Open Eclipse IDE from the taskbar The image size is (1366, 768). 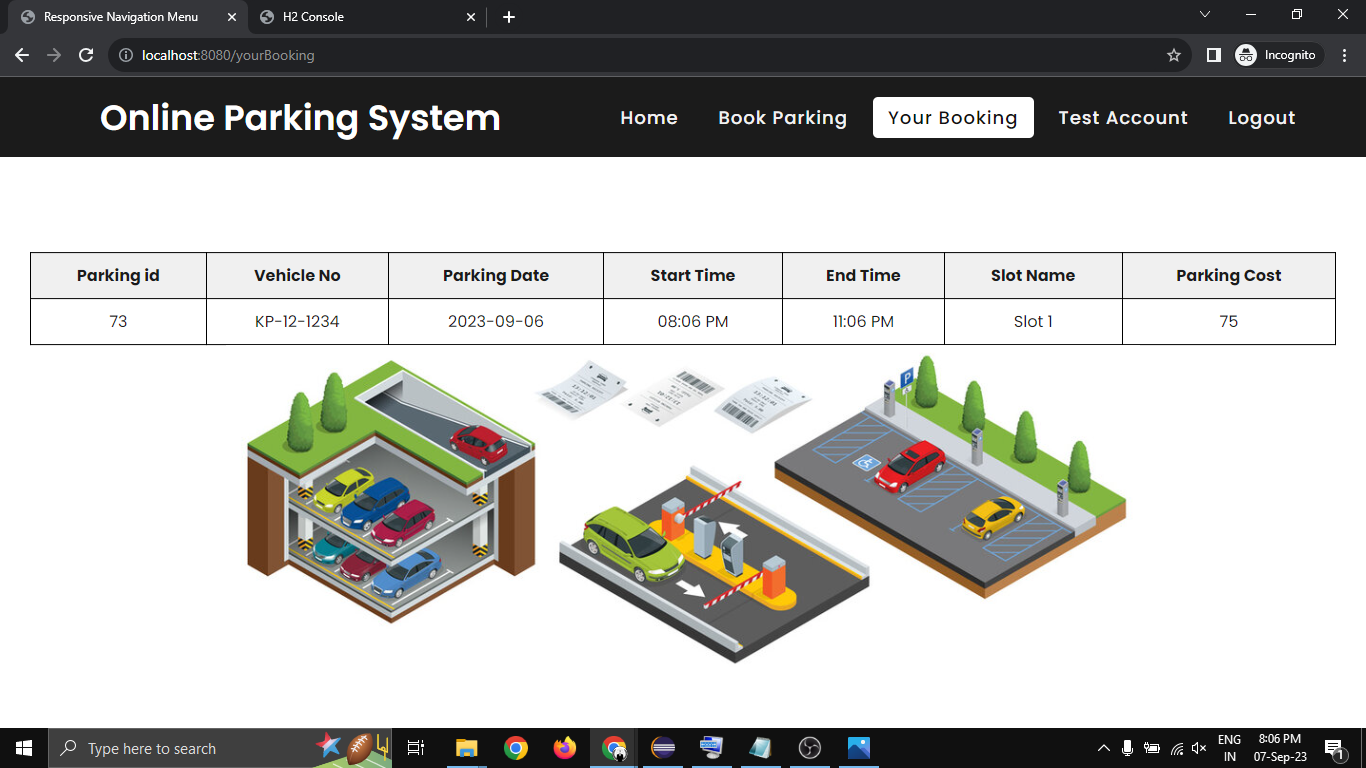[x=662, y=748]
